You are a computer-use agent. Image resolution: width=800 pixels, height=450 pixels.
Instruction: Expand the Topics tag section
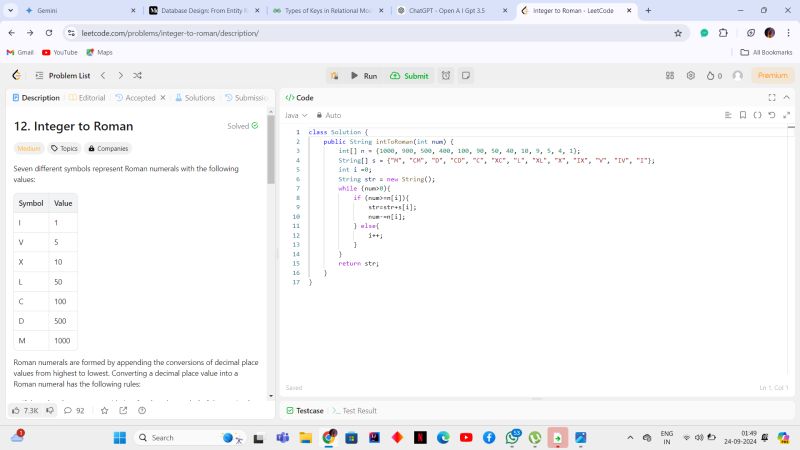click(64, 148)
